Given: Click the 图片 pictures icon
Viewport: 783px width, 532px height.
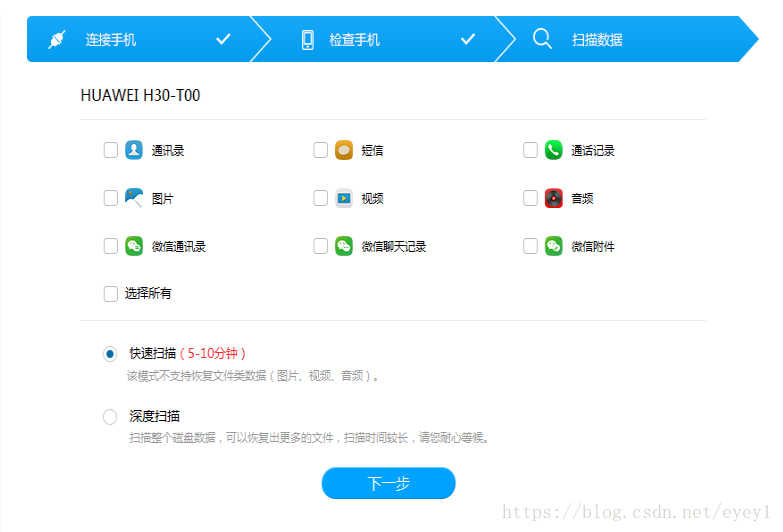Looking at the screenshot, I should [134, 198].
